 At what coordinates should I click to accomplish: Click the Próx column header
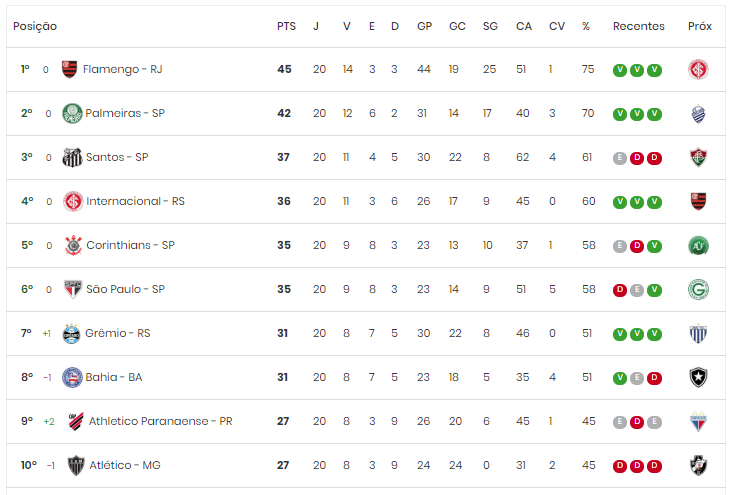[699, 26]
